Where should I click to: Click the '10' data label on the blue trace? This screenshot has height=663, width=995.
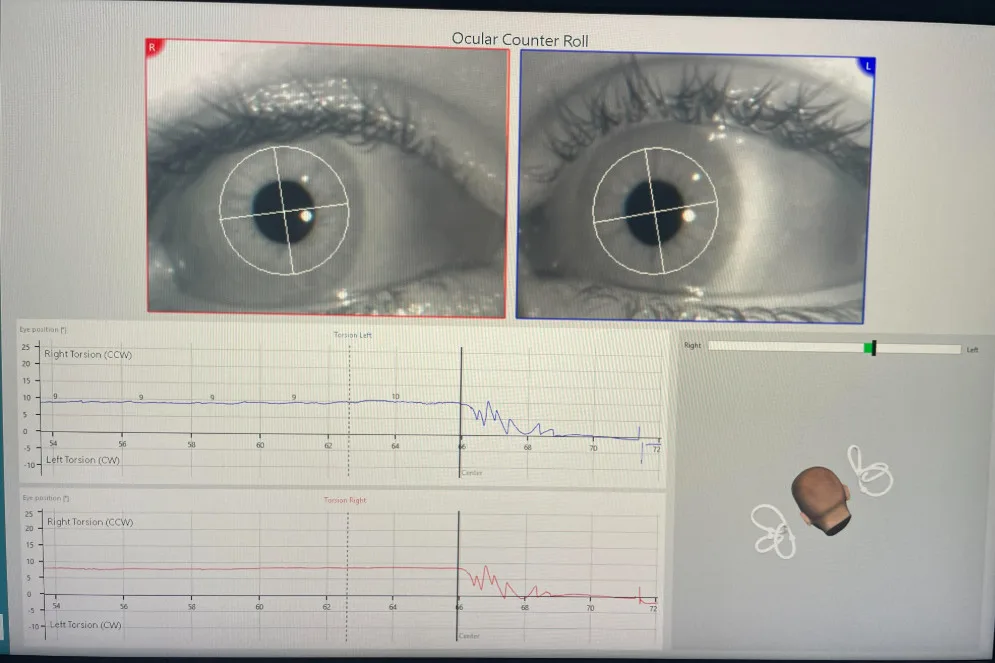coord(395,397)
